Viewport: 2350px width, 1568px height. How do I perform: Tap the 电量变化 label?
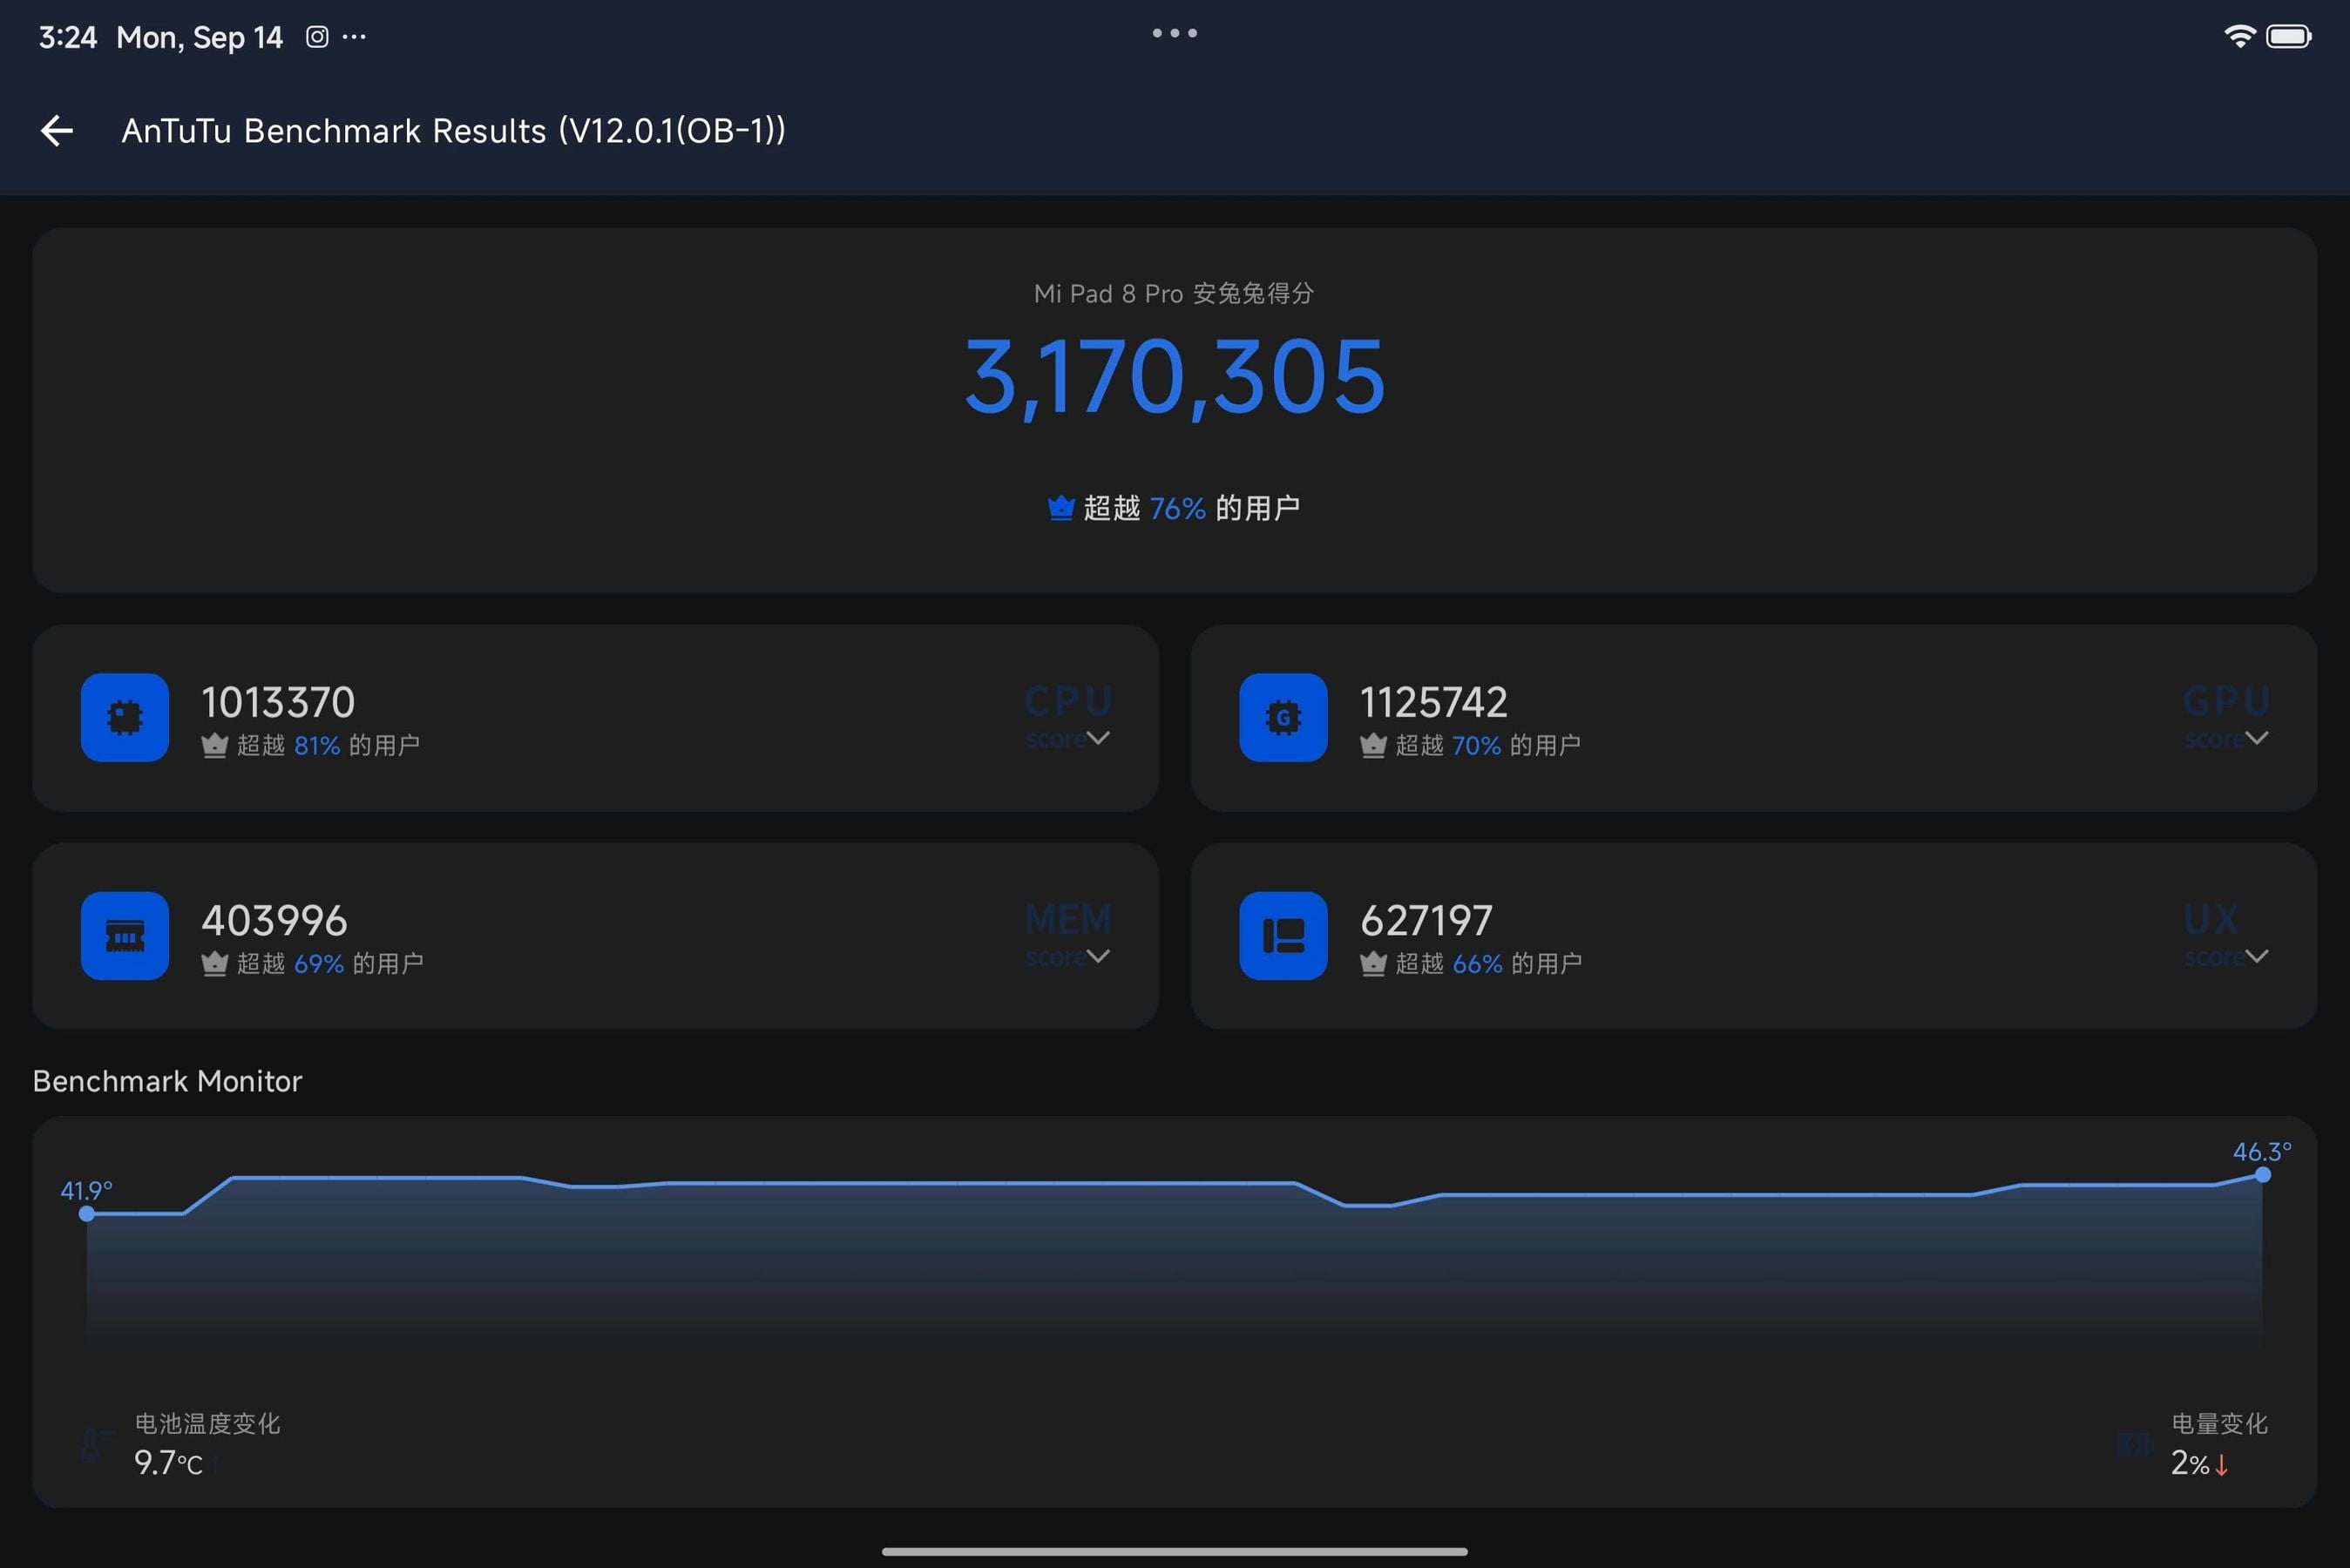2219,1423
